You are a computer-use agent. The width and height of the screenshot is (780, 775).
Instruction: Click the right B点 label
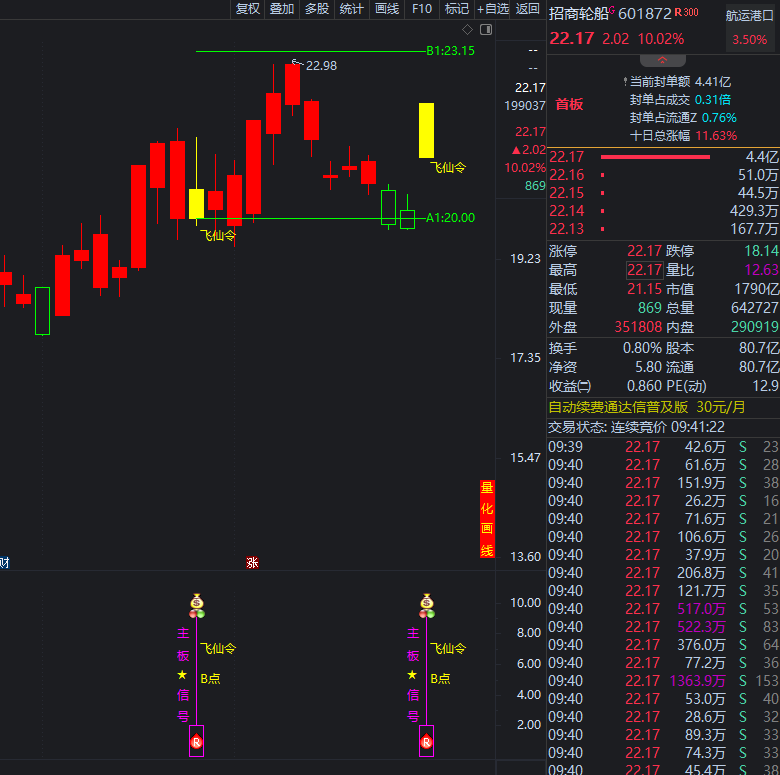point(440,678)
